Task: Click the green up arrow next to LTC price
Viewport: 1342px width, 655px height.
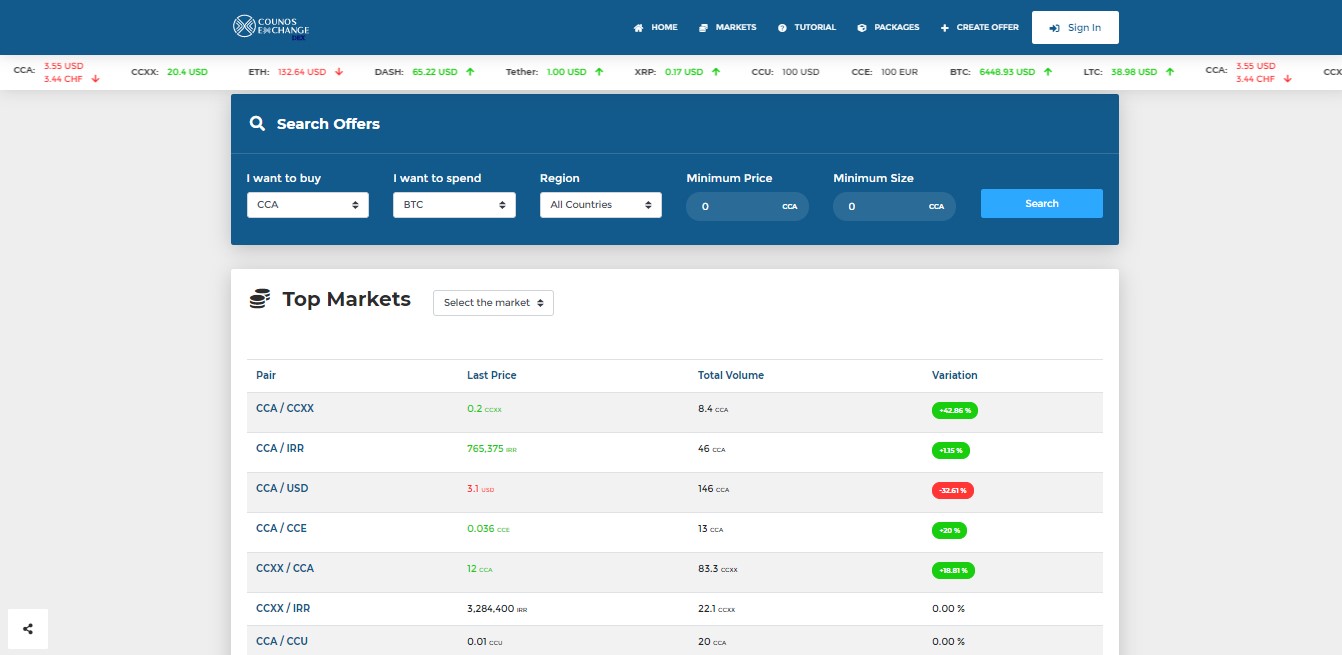Action: tap(1170, 72)
